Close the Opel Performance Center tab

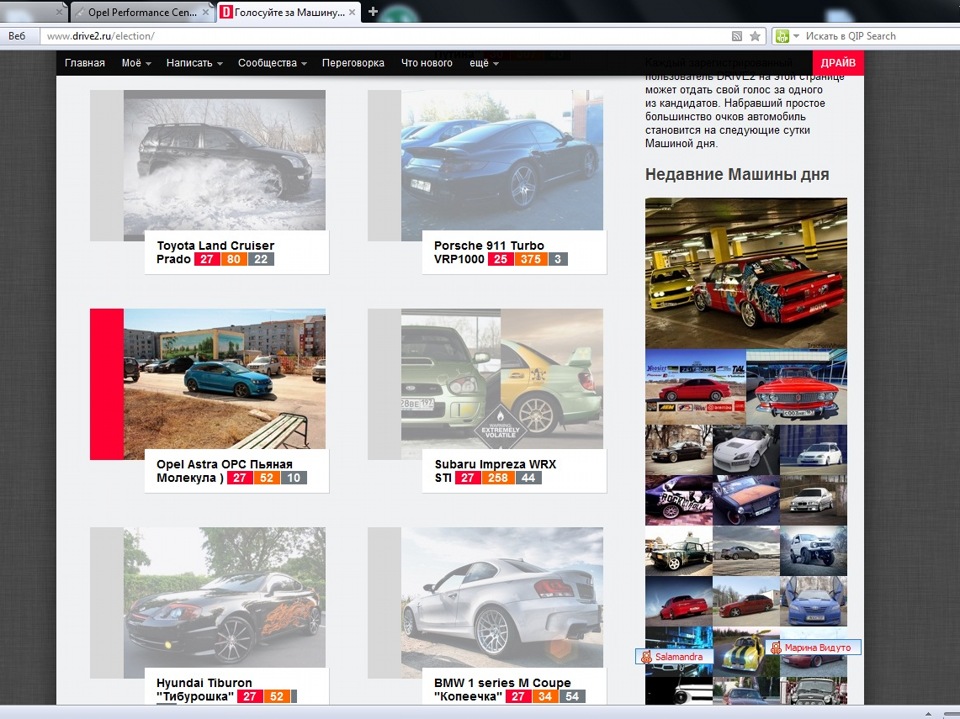click(206, 12)
